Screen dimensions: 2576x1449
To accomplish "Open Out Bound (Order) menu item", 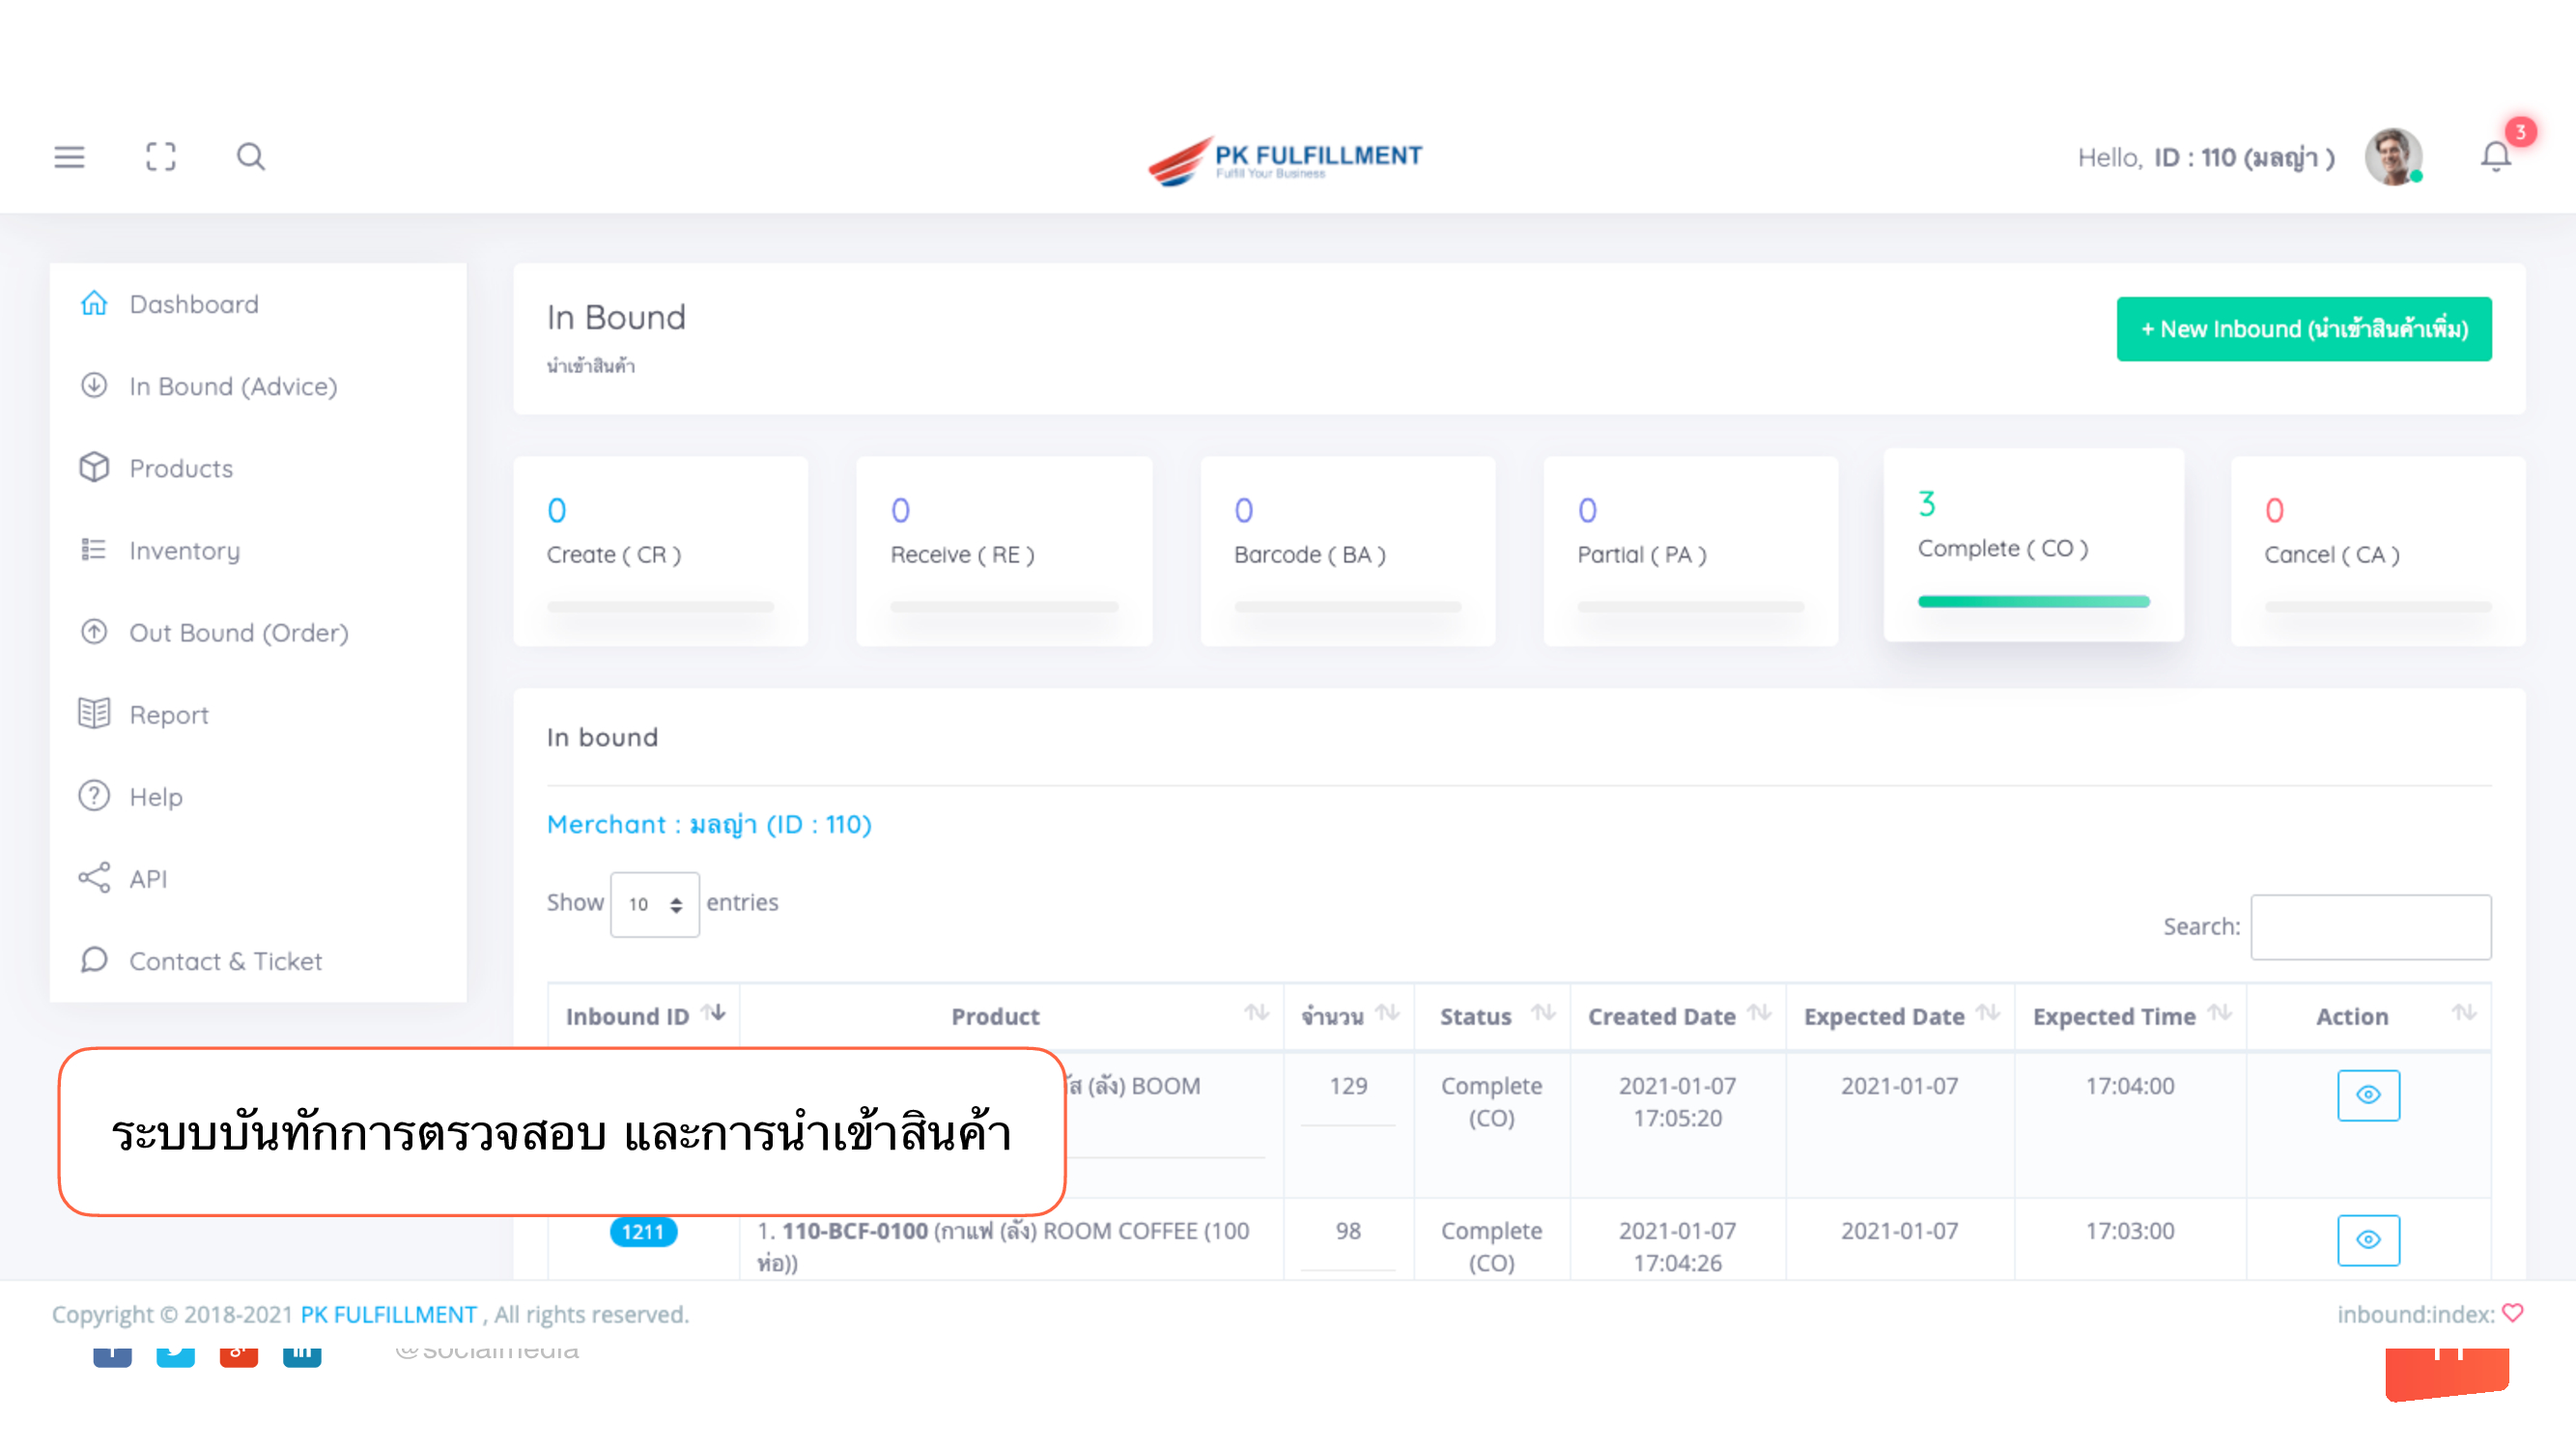I will pyautogui.click(x=238, y=632).
